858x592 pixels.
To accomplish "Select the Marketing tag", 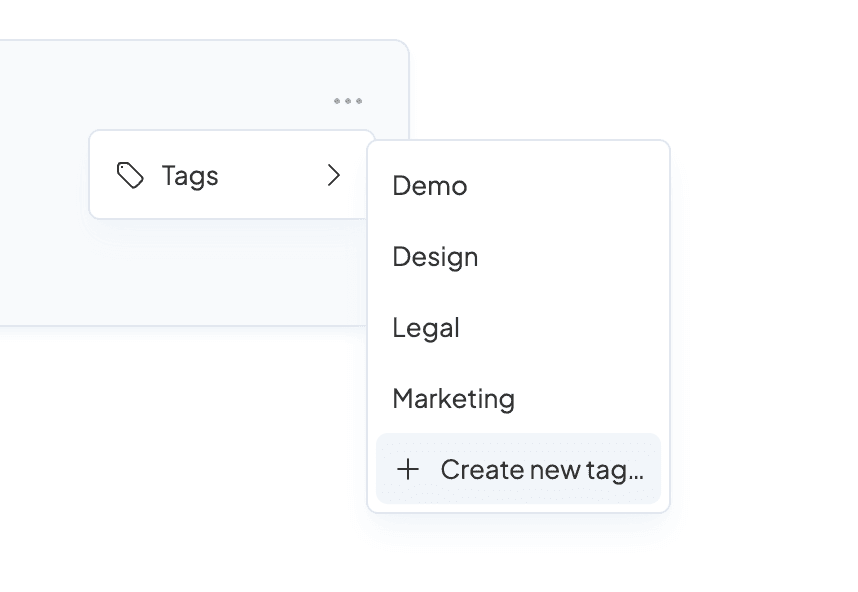I will pos(518,398).
